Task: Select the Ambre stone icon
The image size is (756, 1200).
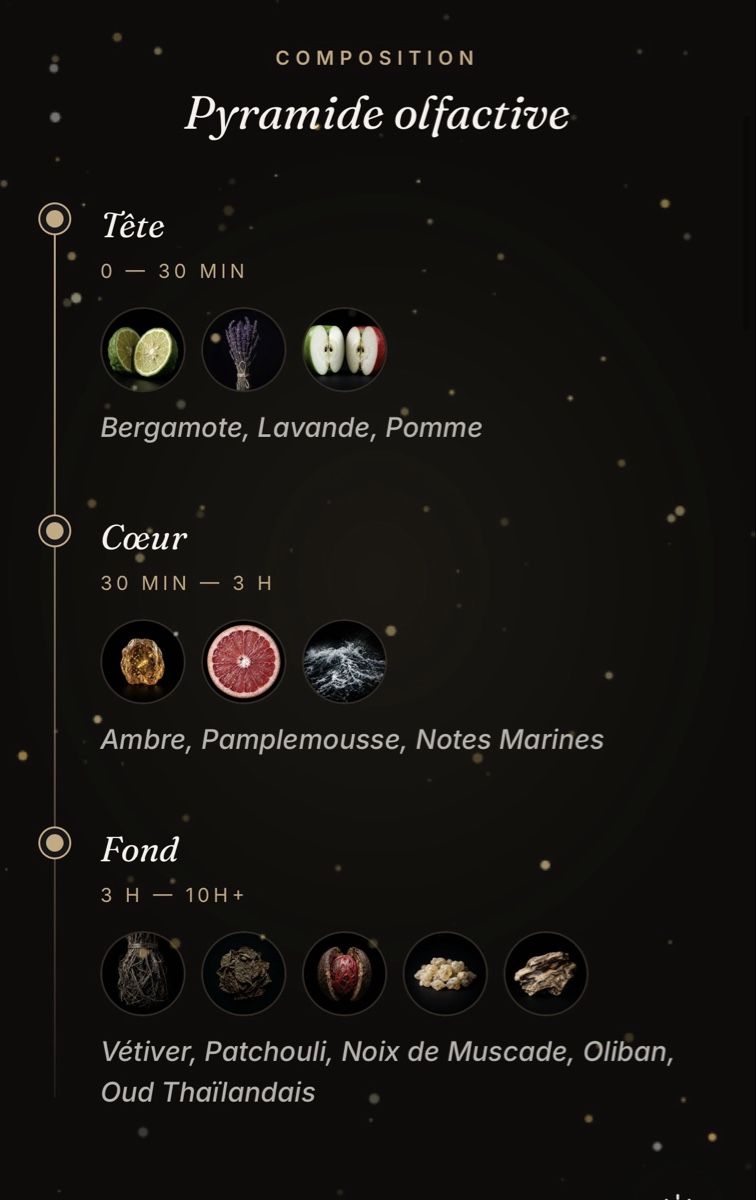Action: 143,662
